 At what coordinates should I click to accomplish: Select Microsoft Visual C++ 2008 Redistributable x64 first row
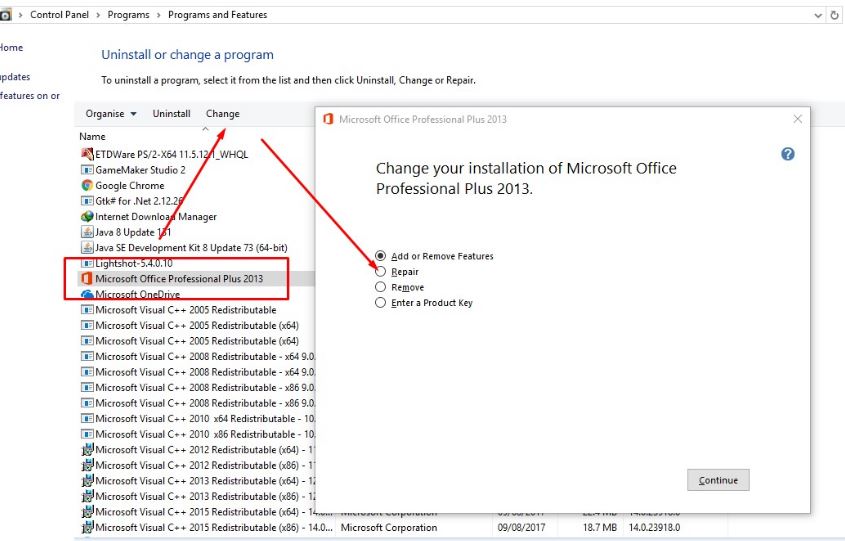pos(197,357)
